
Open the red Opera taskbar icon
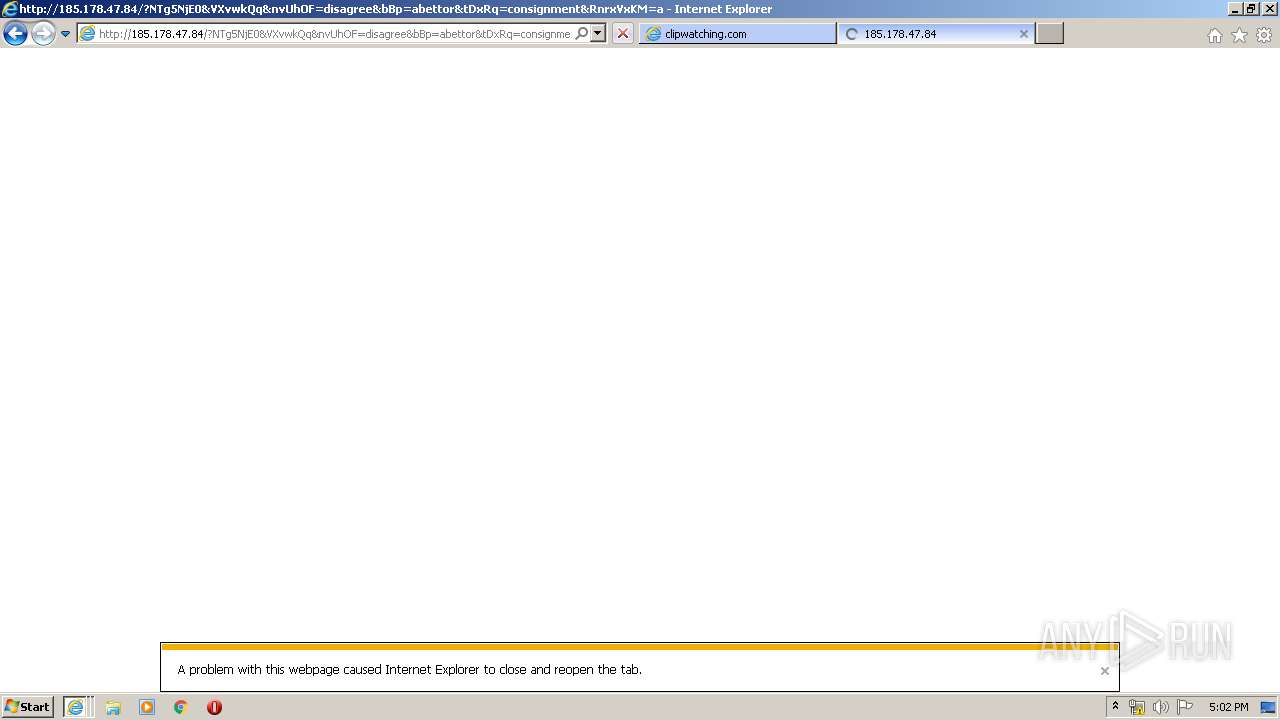tap(214, 707)
